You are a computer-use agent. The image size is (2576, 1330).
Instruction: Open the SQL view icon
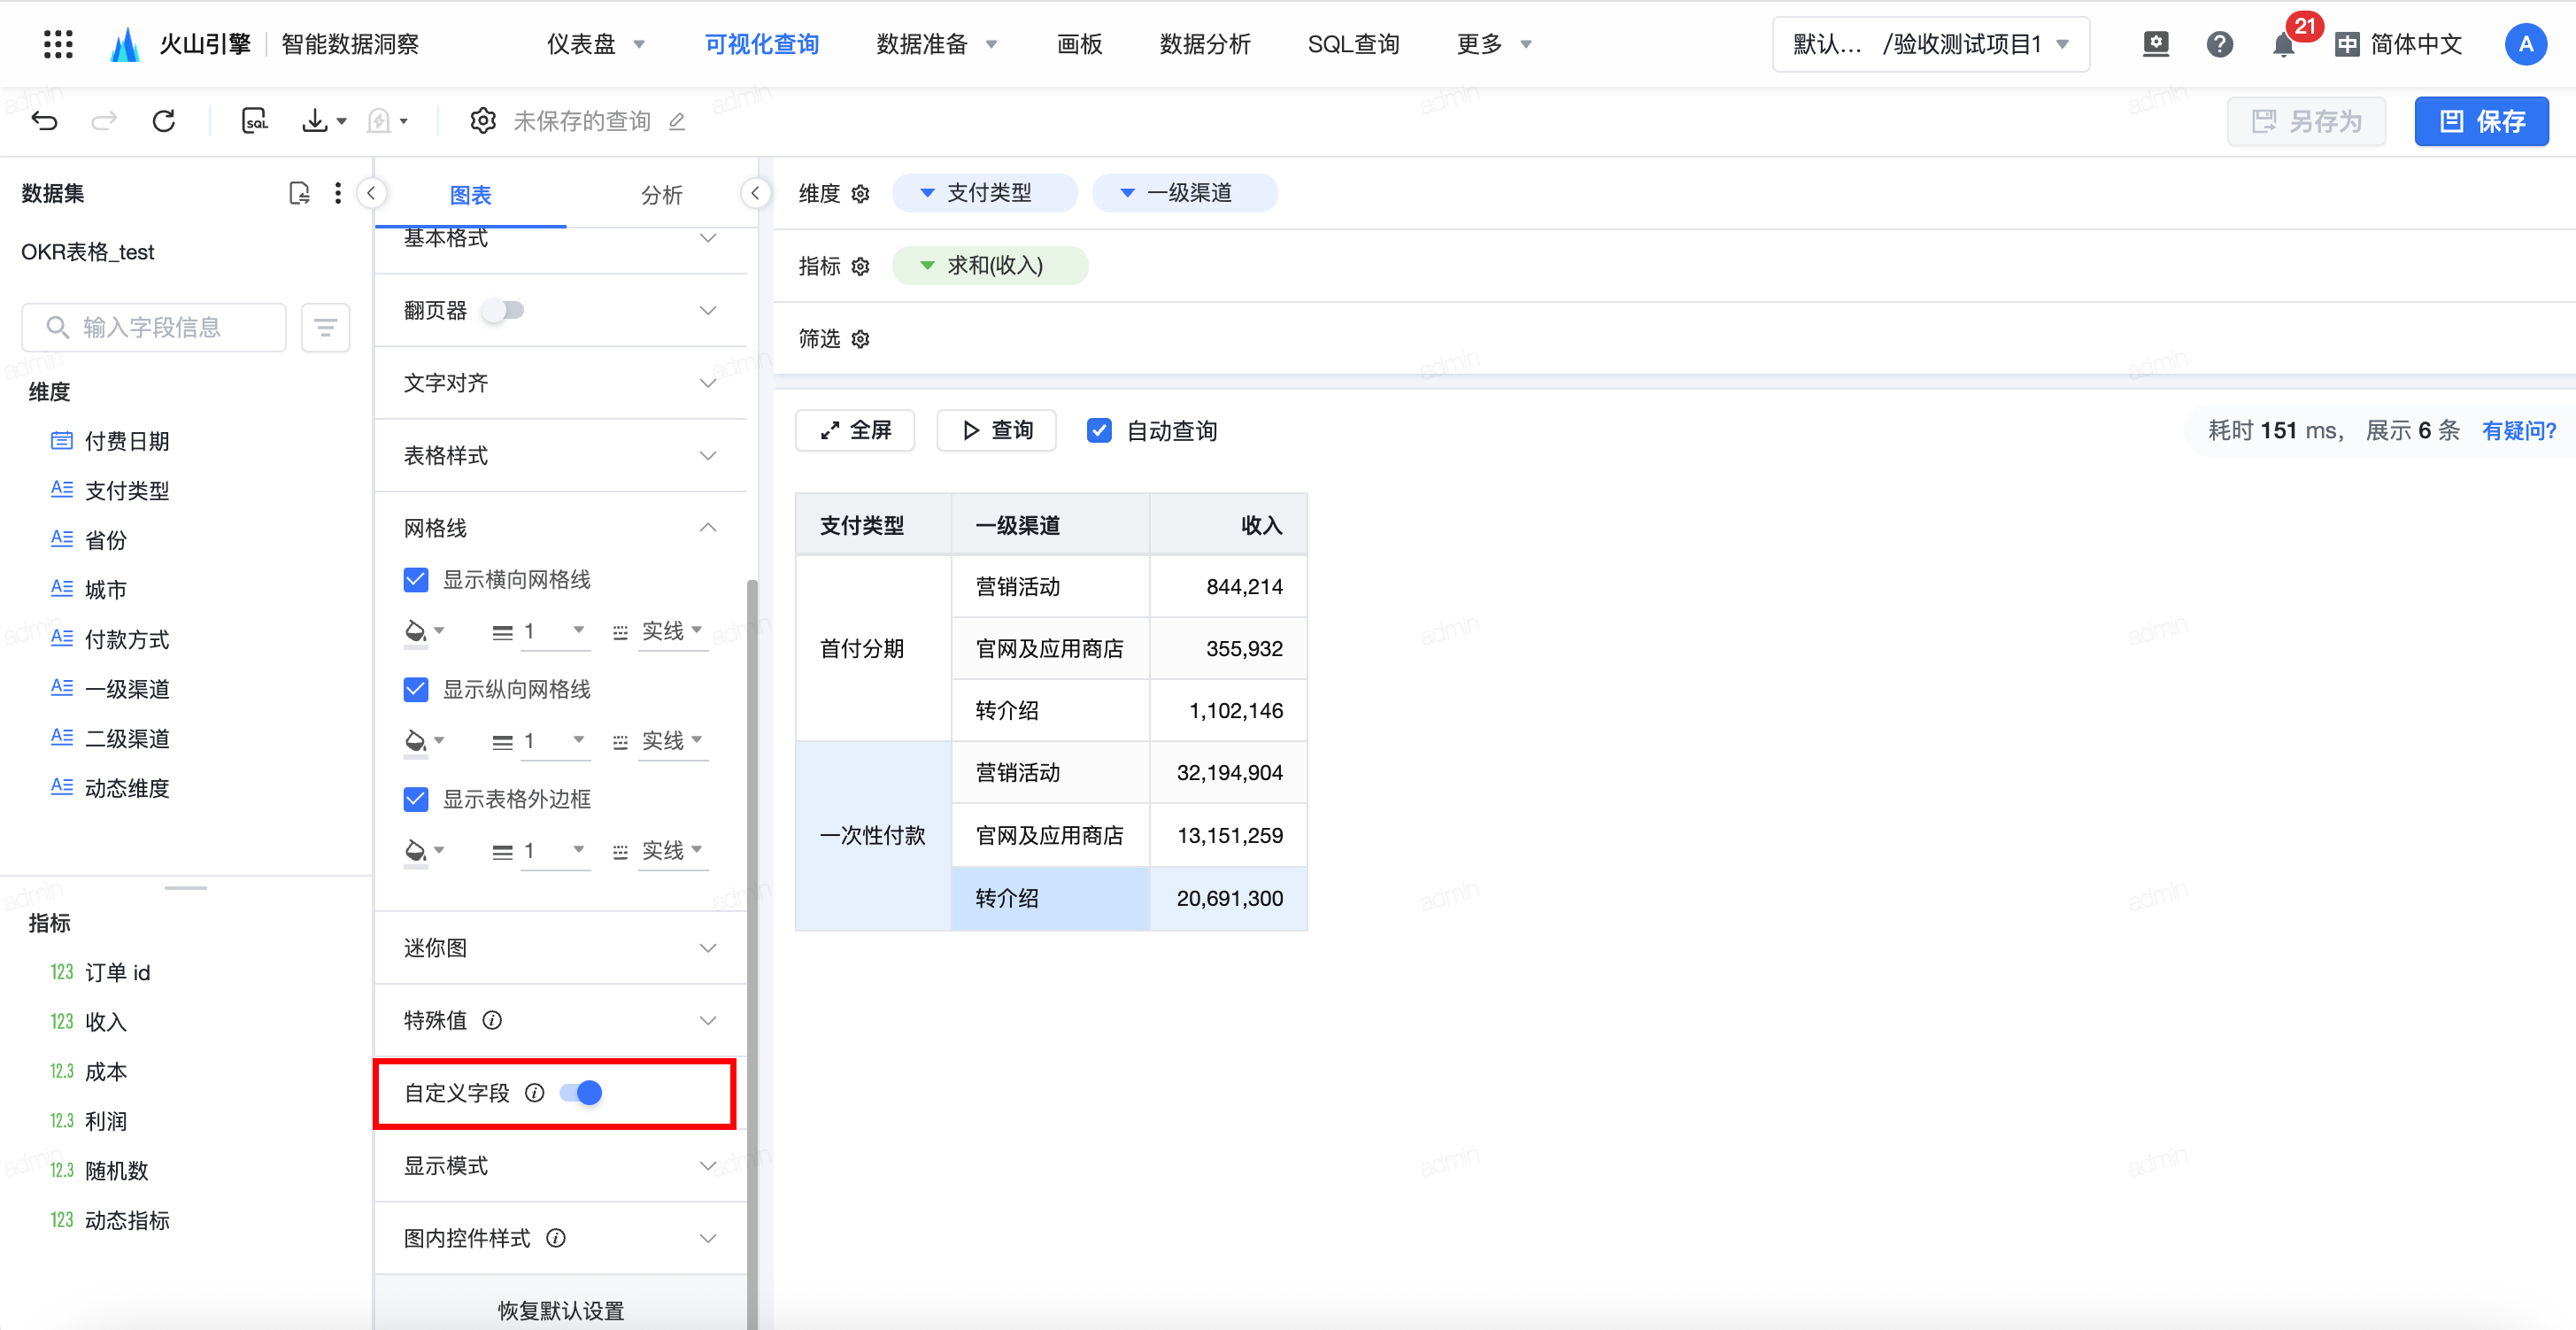point(255,121)
